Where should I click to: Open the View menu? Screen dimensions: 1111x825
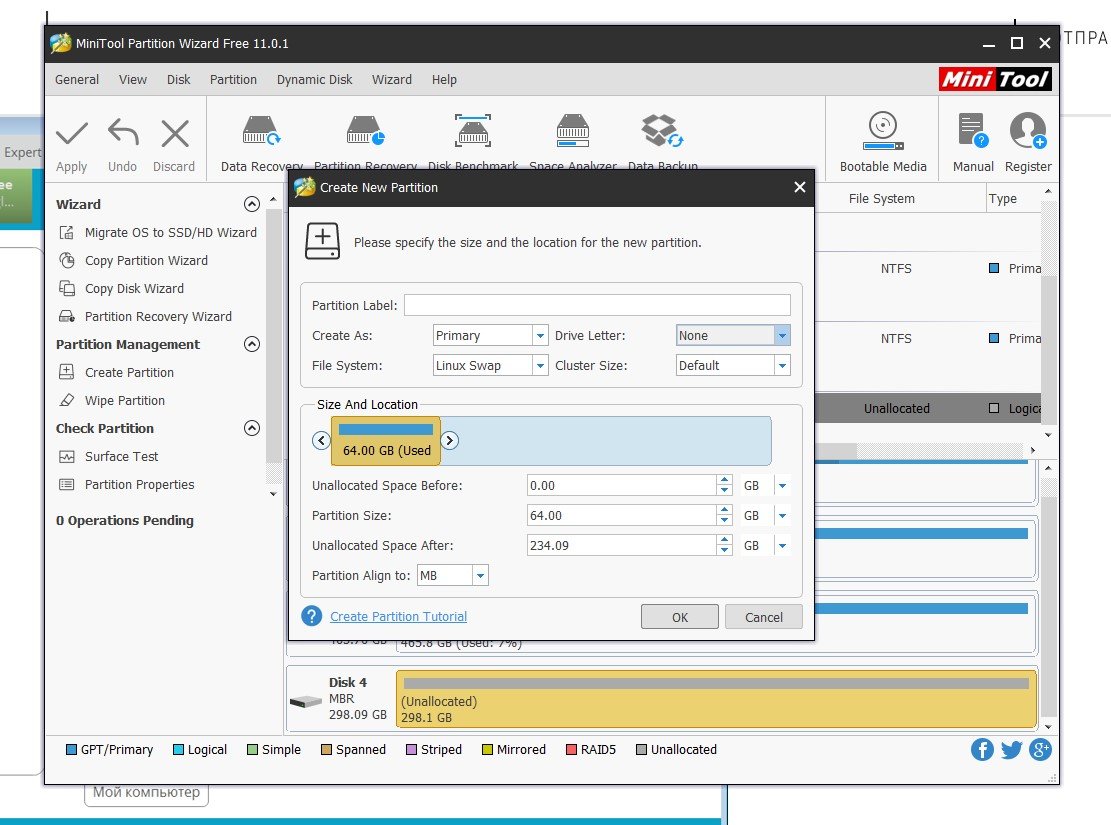(x=132, y=79)
